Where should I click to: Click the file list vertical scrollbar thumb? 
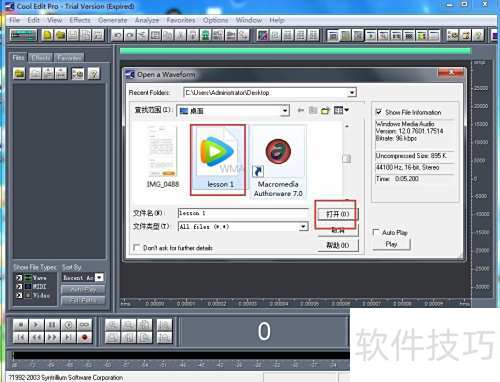pos(347,159)
